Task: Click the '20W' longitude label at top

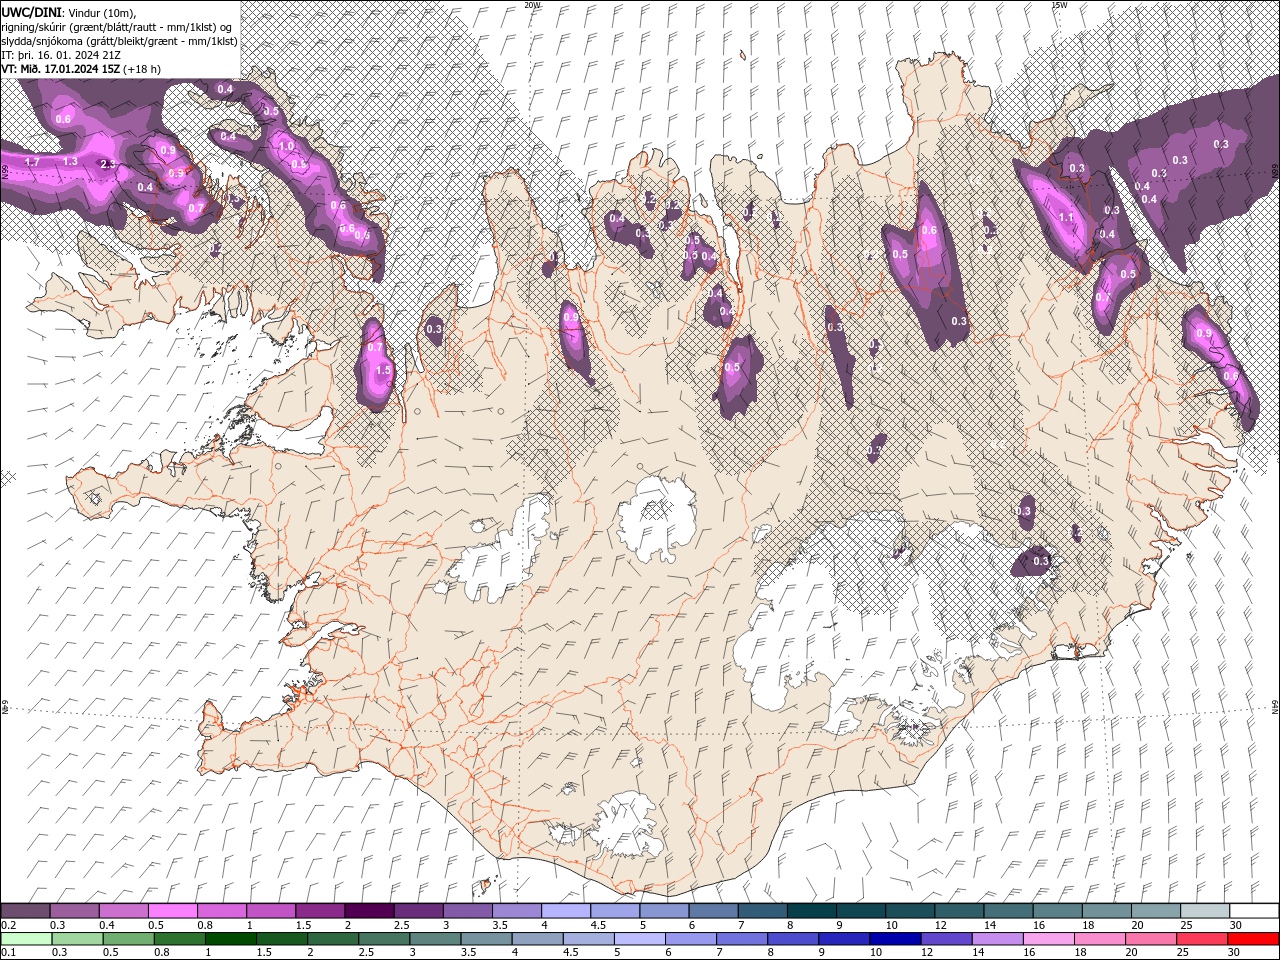Action: pyautogui.click(x=532, y=5)
